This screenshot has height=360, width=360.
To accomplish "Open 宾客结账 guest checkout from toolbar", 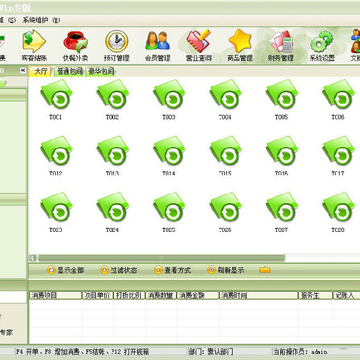I will [x=34, y=46].
